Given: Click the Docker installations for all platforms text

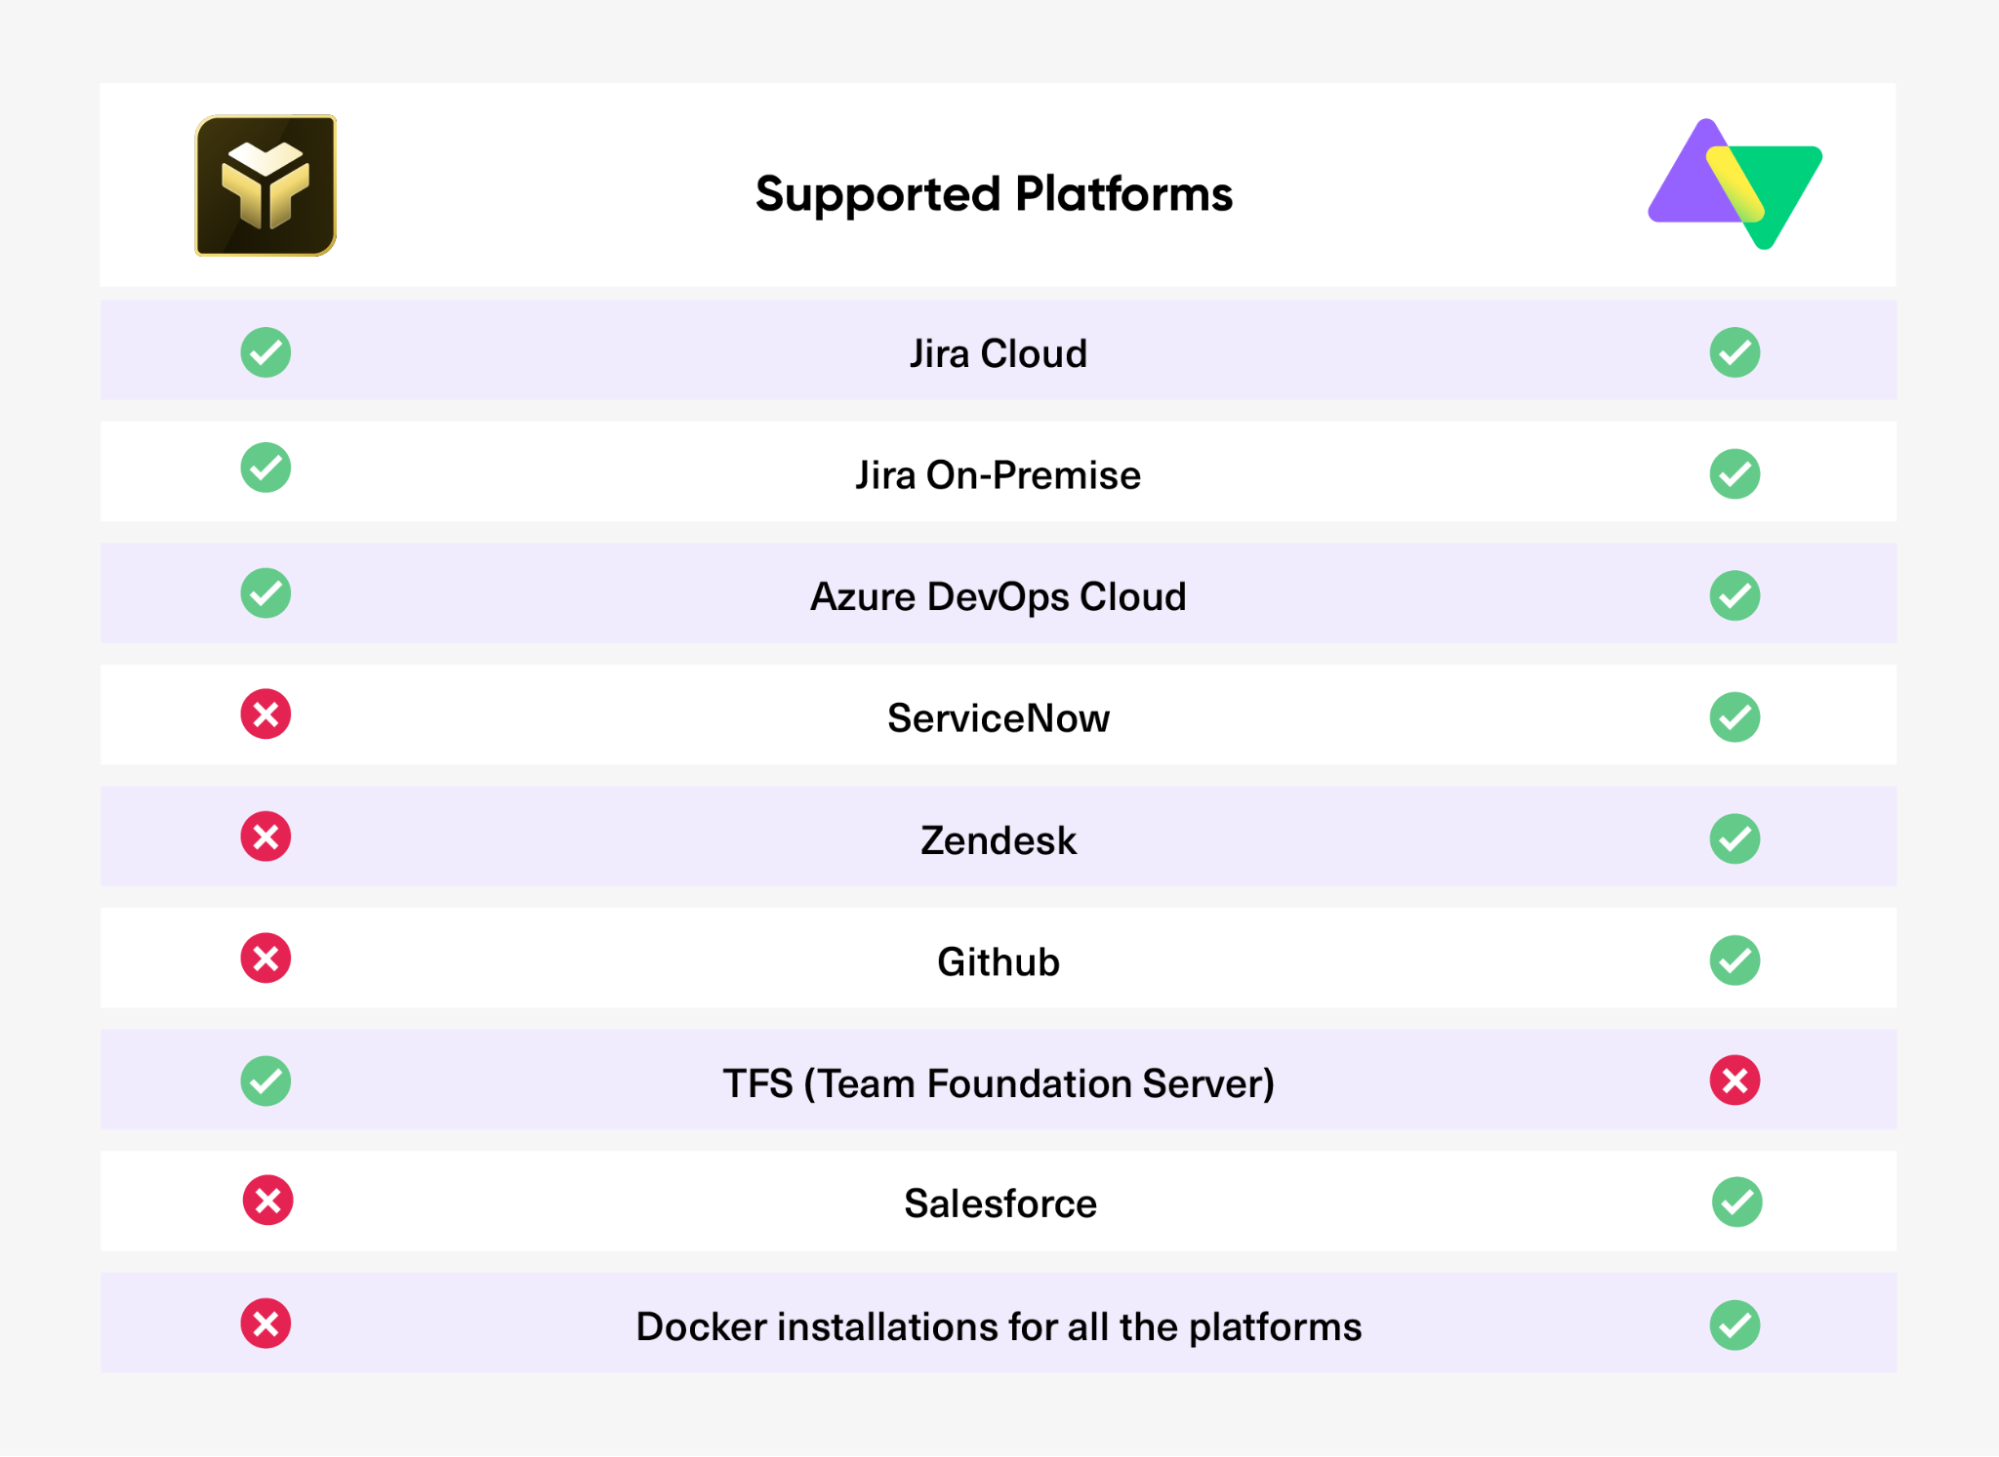Looking at the screenshot, I should pyautogui.click(x=998, y=1327).
